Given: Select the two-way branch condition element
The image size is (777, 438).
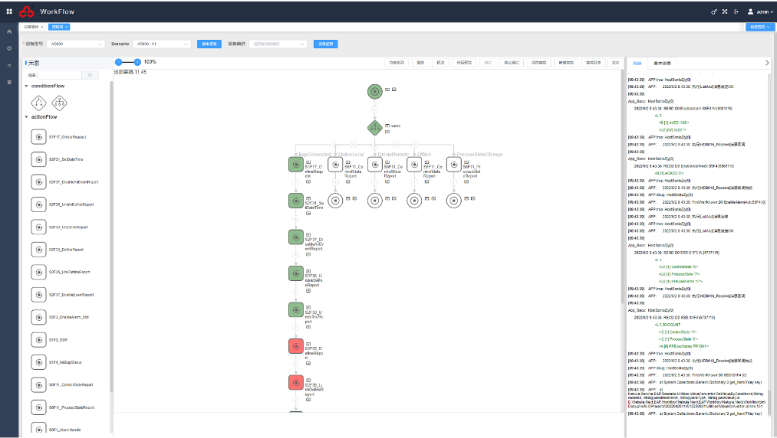Looking at the screenshot, I should pos(39,103).
